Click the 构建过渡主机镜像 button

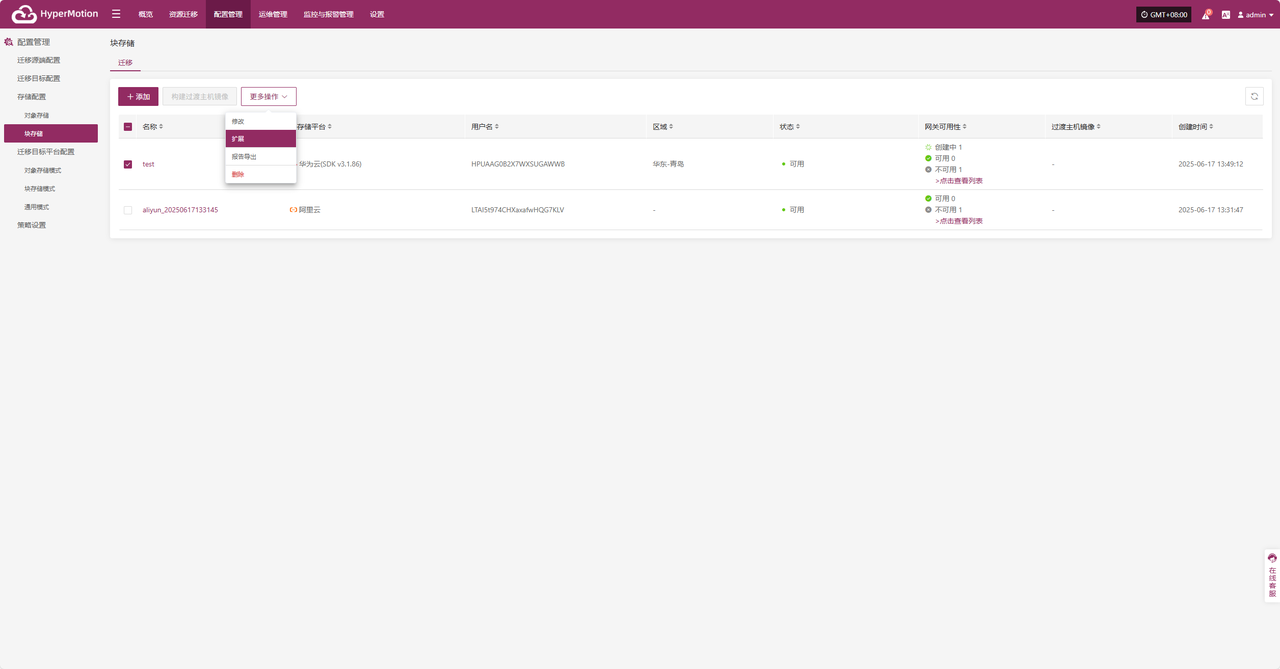click(199, 96)
